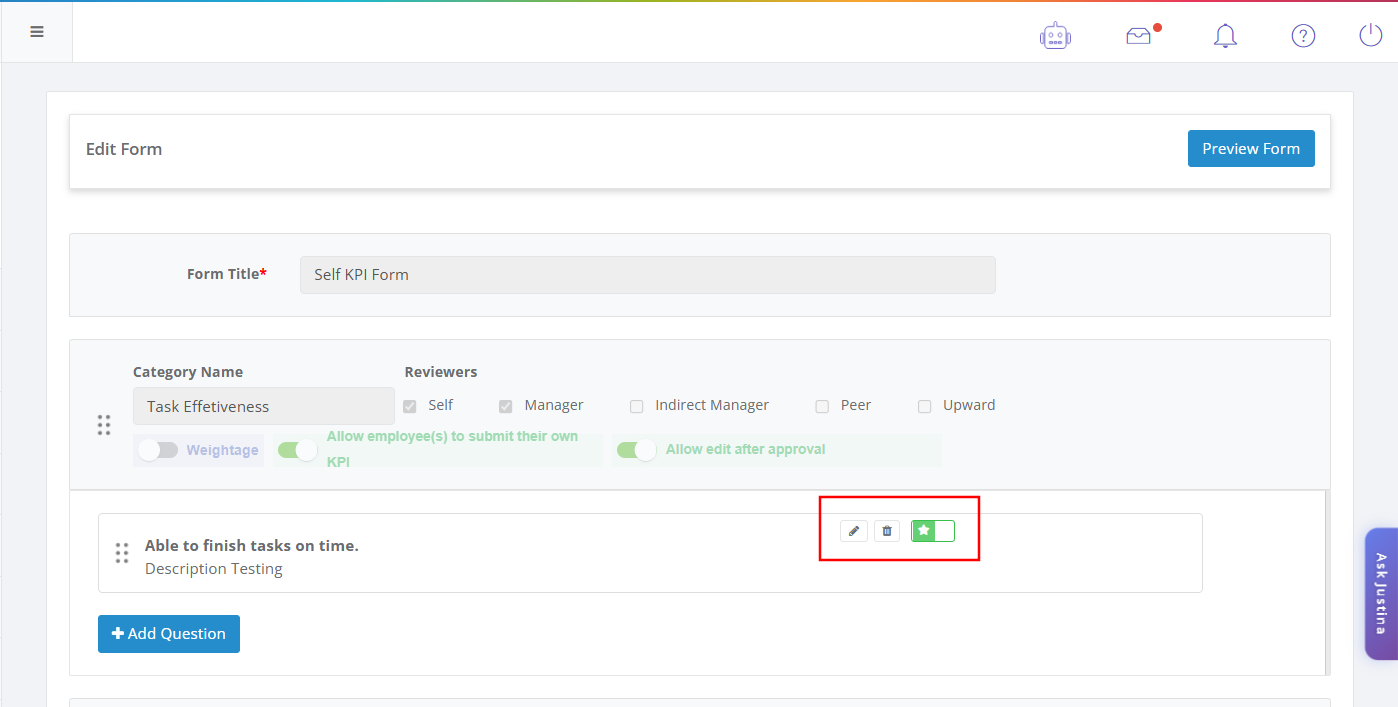The height and width of the screenshot is (707, 1398).
Task: Toggle the Weightage switch
Action: (158, 450)
